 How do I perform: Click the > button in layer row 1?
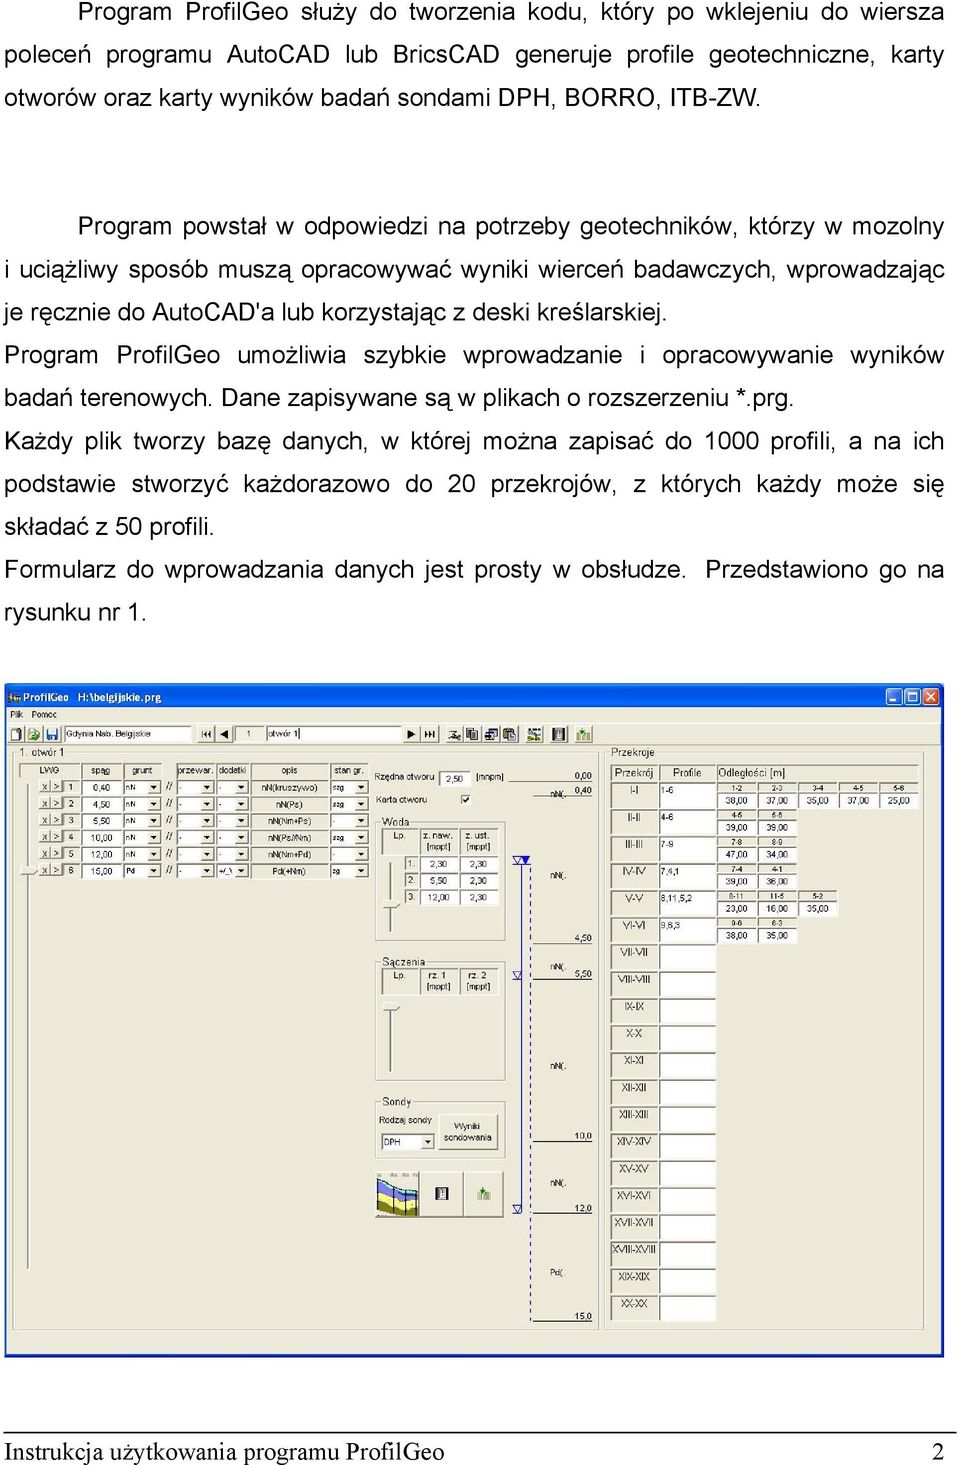point(56,787)
